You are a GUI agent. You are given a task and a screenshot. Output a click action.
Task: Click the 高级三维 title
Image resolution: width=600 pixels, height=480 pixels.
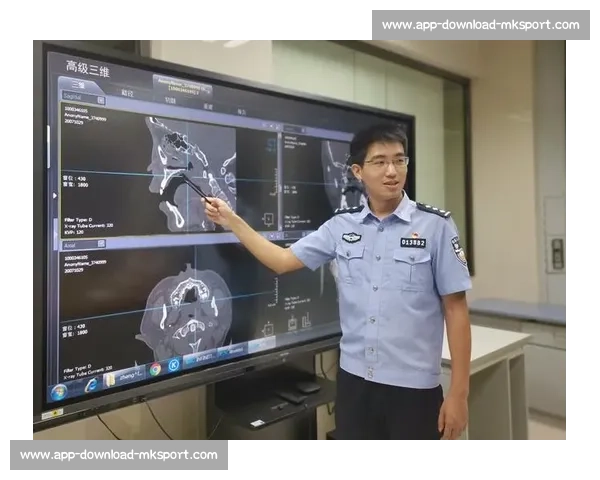pos(88,69)
